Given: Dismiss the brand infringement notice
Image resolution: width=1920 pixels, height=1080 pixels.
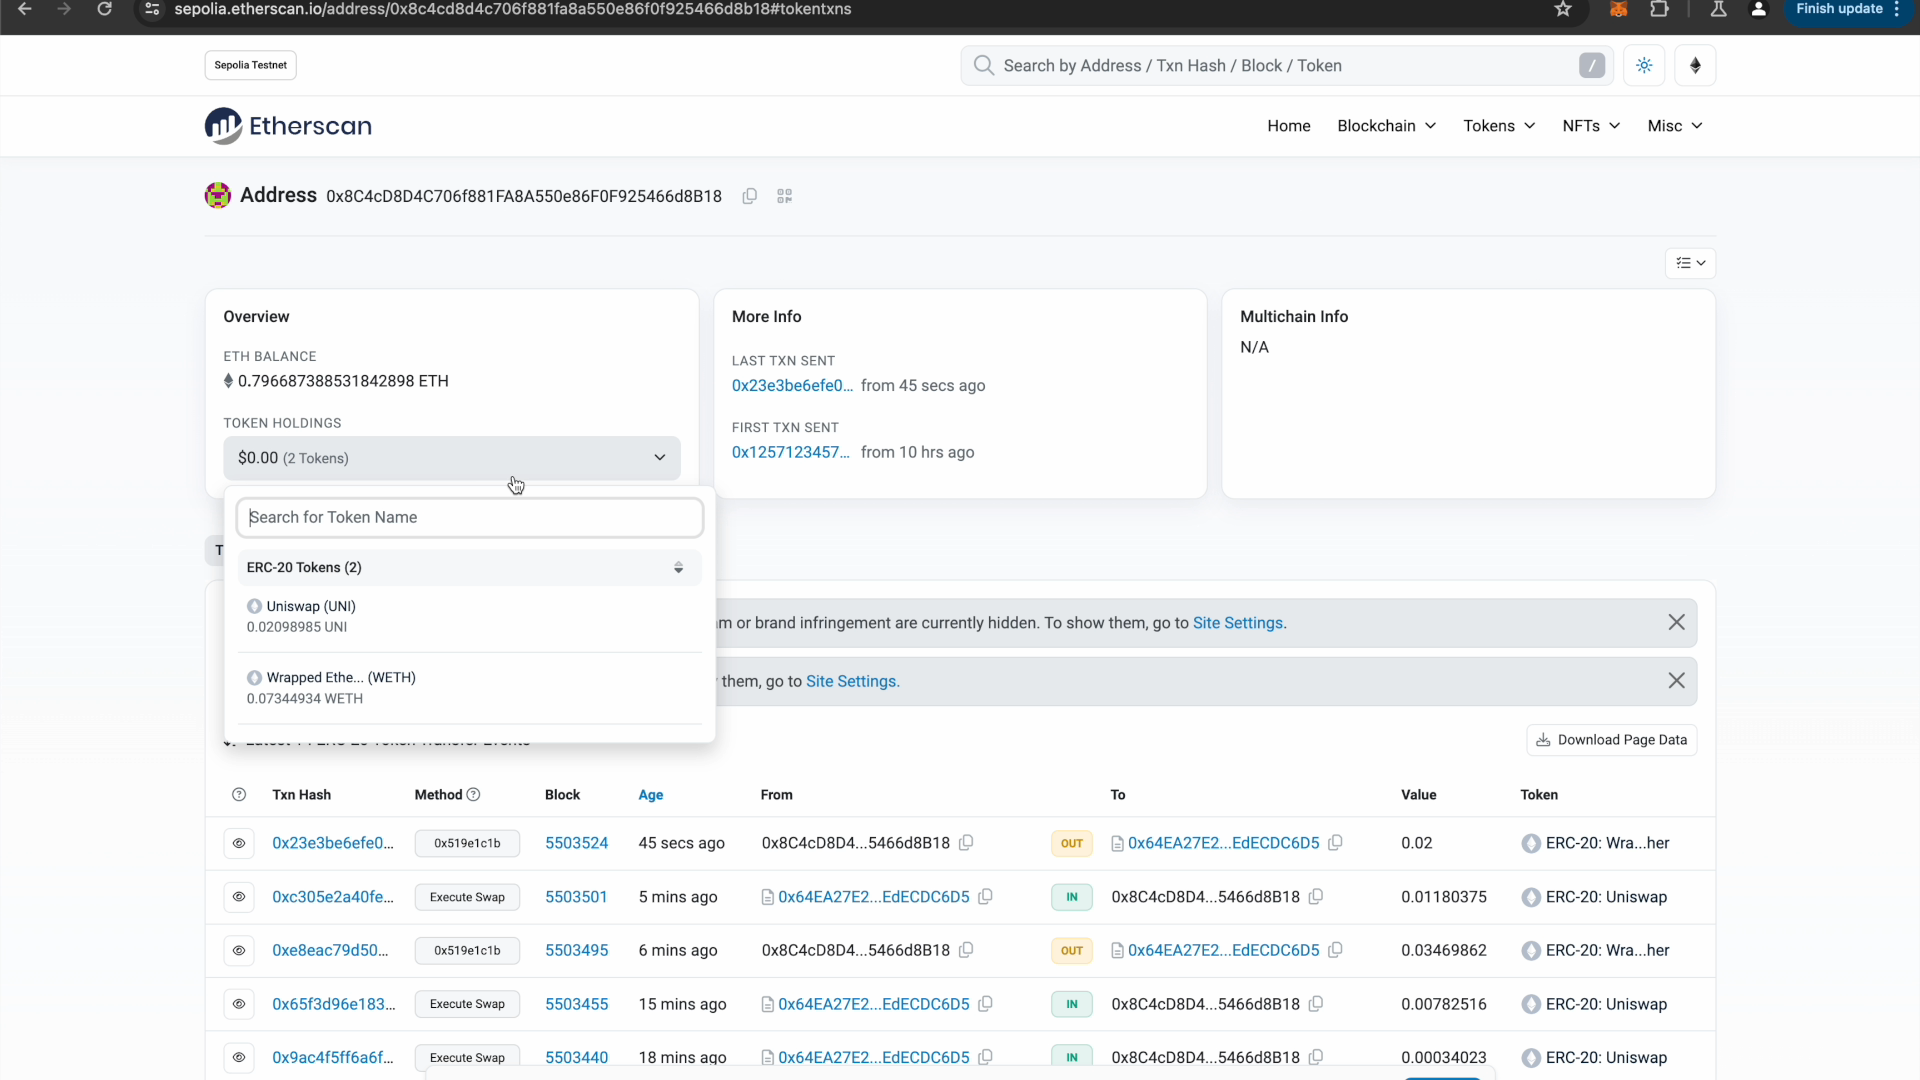Looking at the screenshot, I should point(1676,623).
